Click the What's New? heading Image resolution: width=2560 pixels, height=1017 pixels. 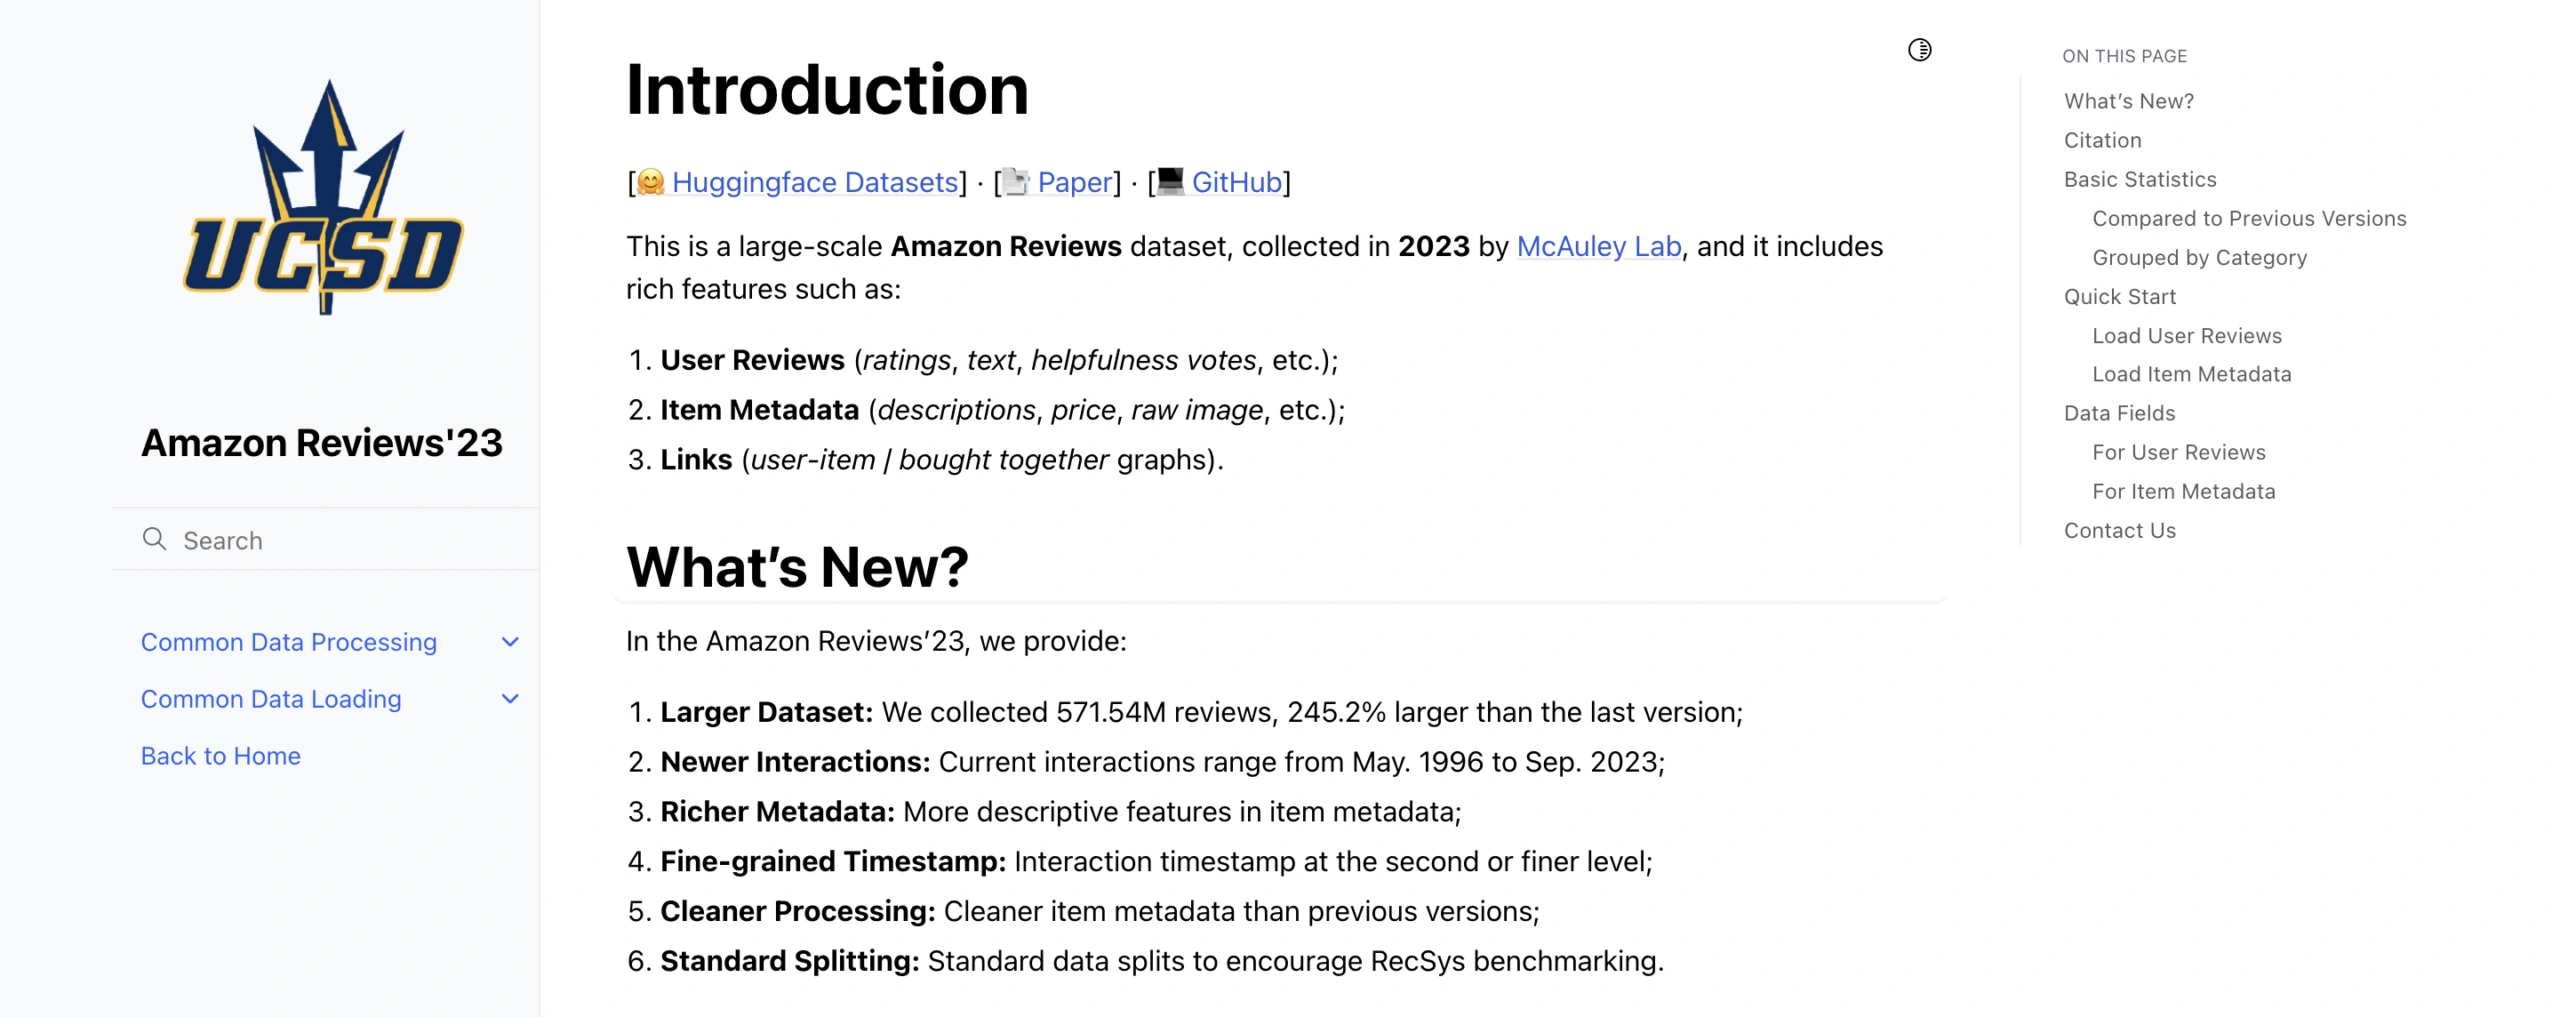797,567
